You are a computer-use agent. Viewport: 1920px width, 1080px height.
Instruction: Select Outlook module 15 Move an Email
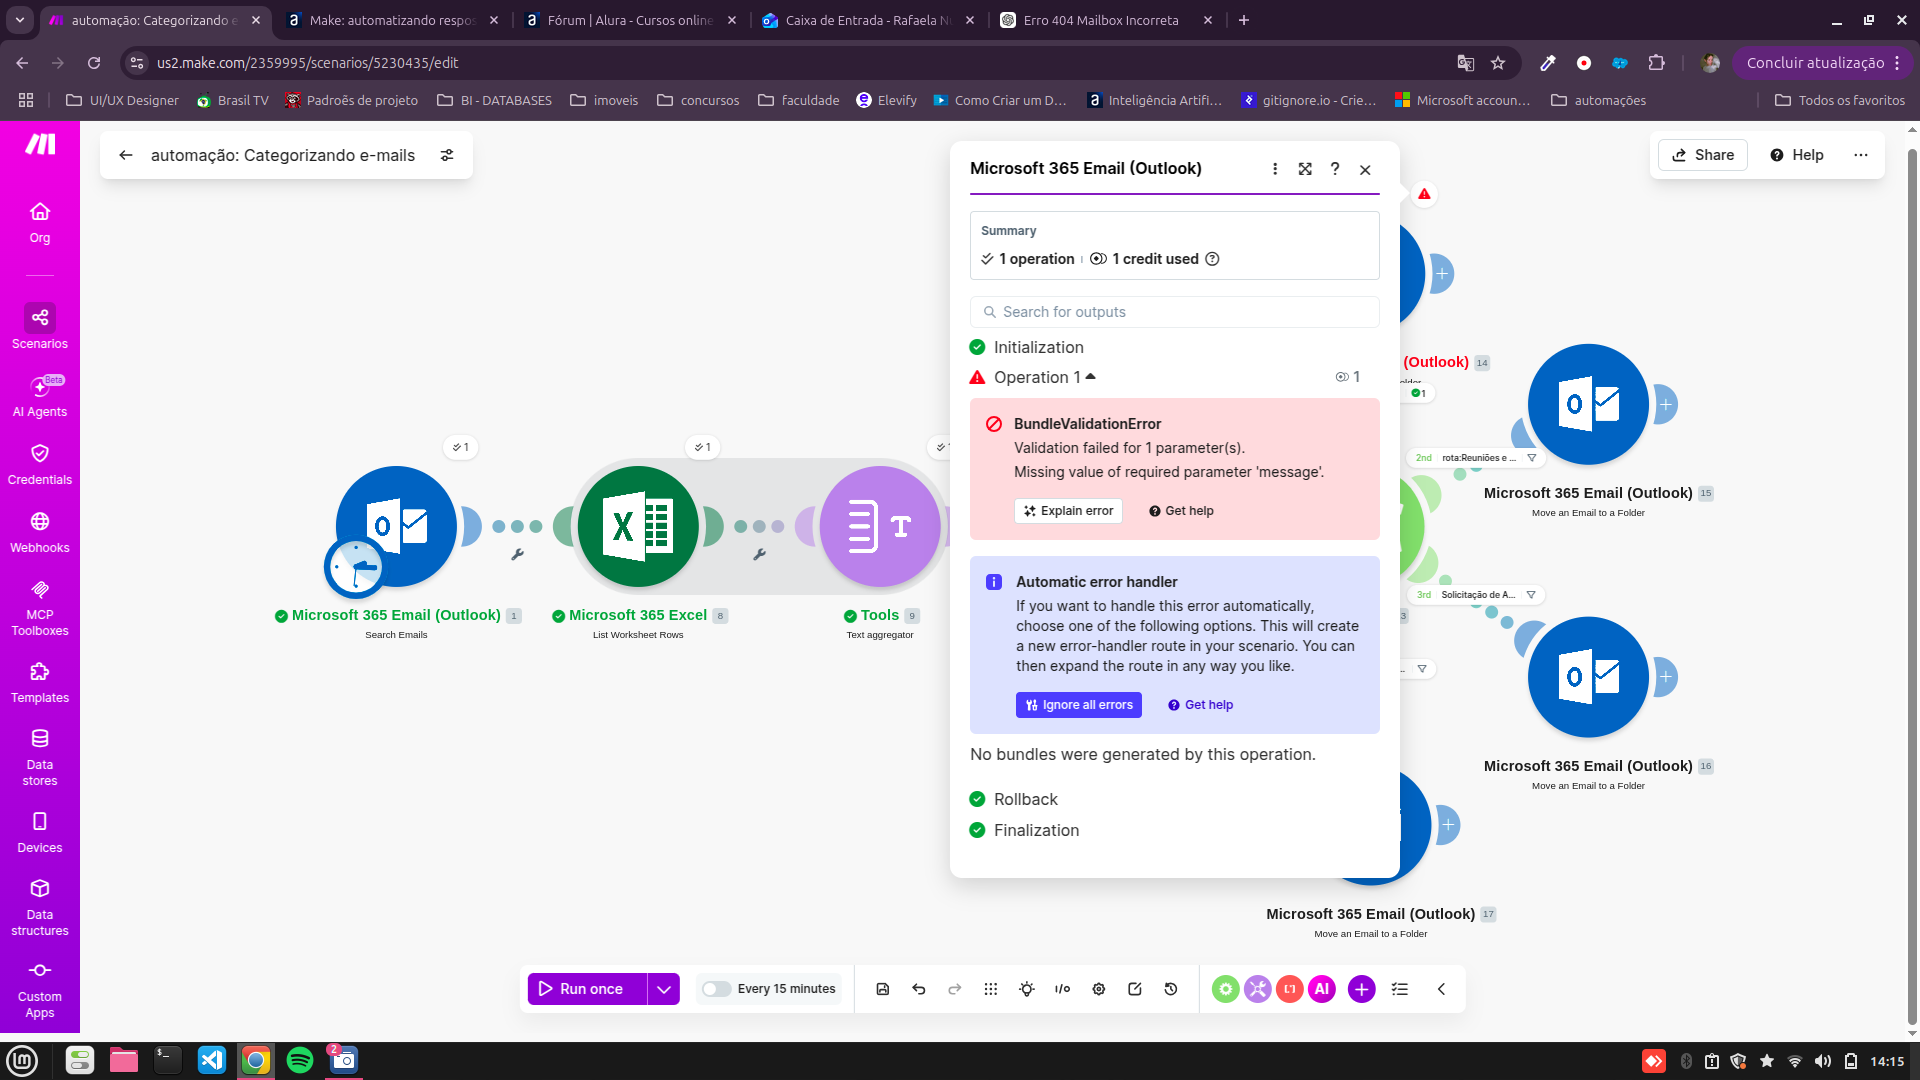coord(1588,405)
